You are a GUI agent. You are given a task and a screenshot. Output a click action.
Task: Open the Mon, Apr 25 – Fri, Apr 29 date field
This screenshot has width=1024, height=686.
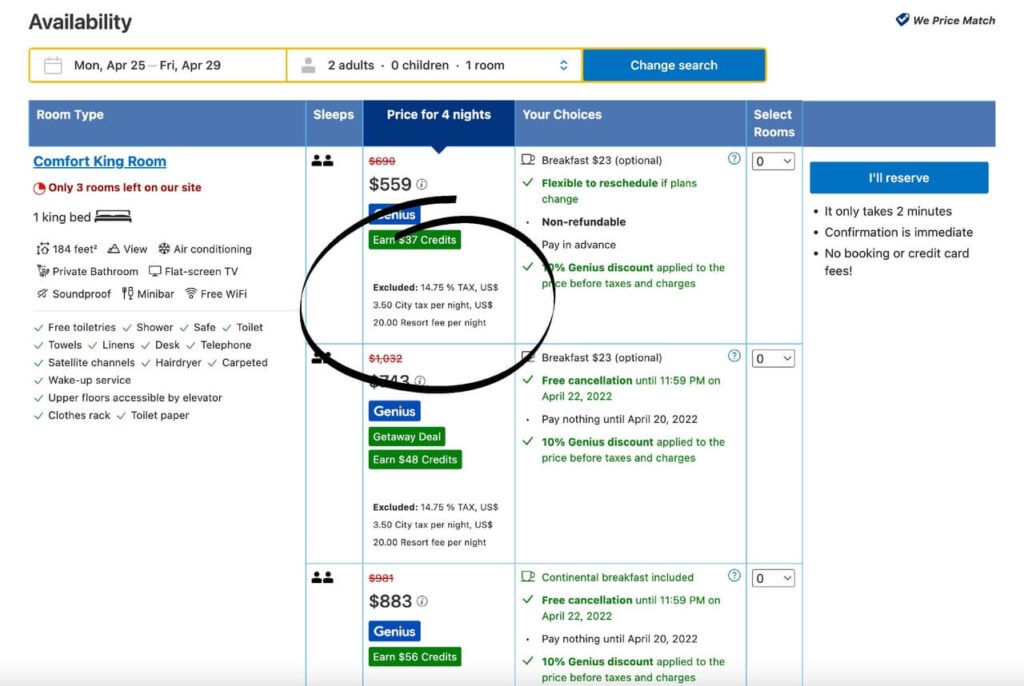158,65
